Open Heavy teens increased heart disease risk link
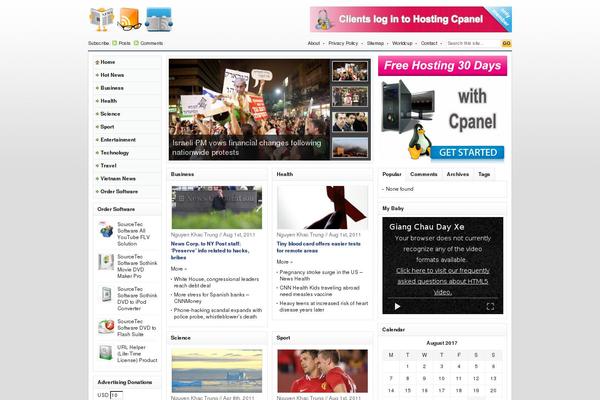Viewport: 600px width, 400px height. tap(324, 307)
